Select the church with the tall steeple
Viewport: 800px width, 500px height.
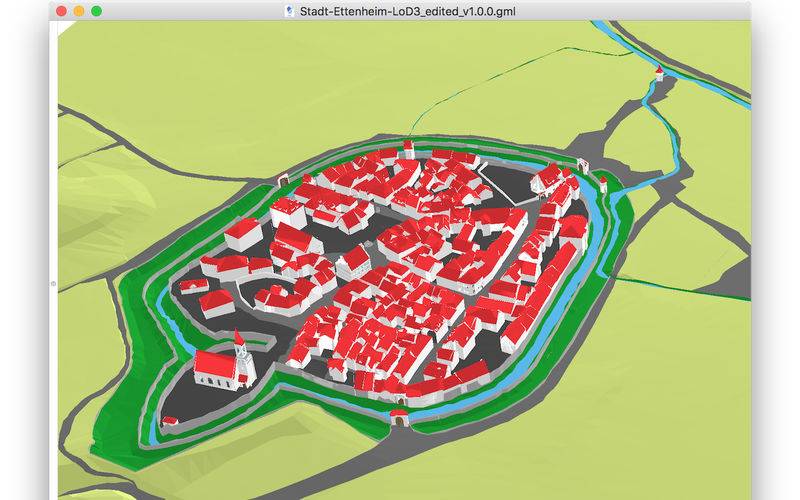[x=225, y=361]
